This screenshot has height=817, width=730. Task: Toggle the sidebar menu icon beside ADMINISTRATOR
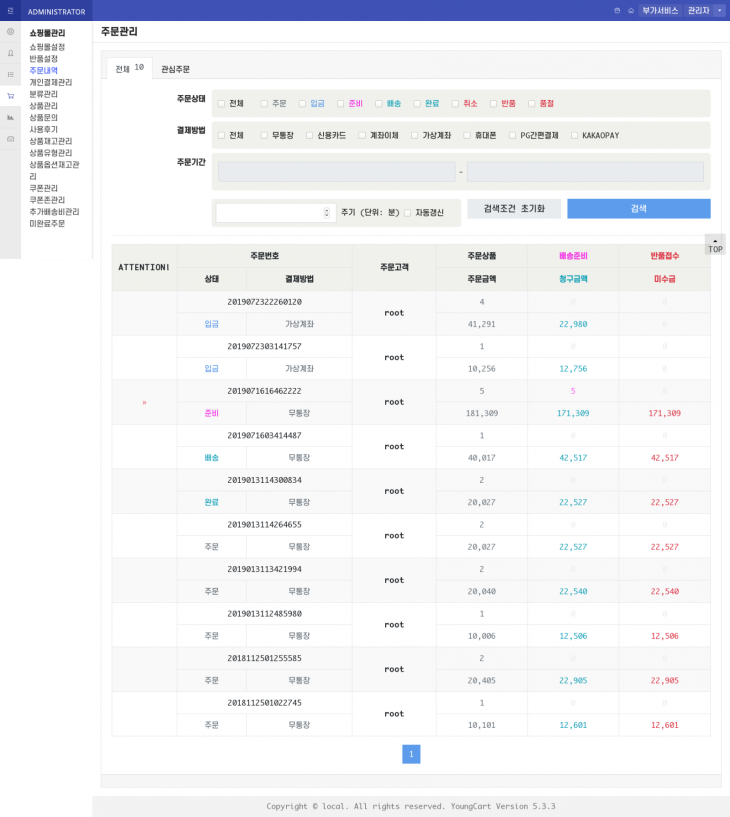(10, 11)
